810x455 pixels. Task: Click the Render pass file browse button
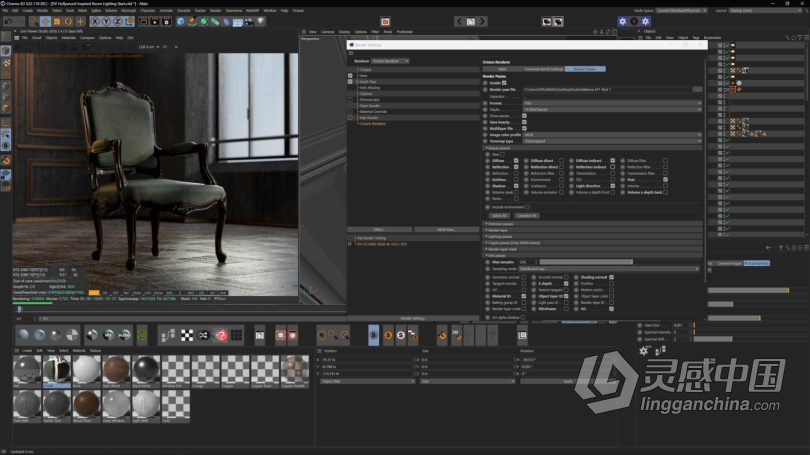pos(697,89)
